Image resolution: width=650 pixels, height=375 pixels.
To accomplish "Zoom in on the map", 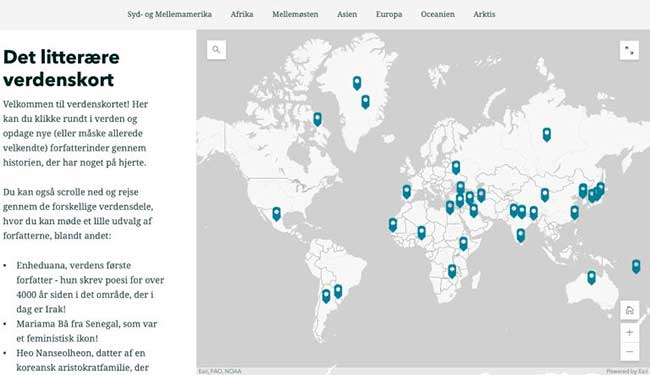I will tap(629, 332).
